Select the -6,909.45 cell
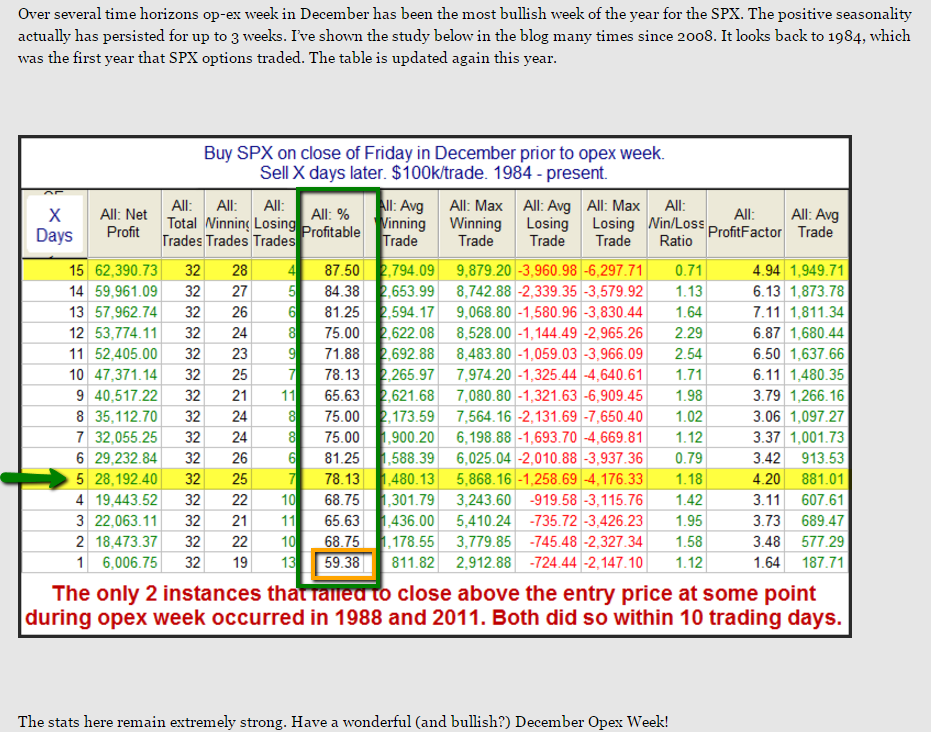Viewport: 931px width, 732px height. (x=613, y=395)
